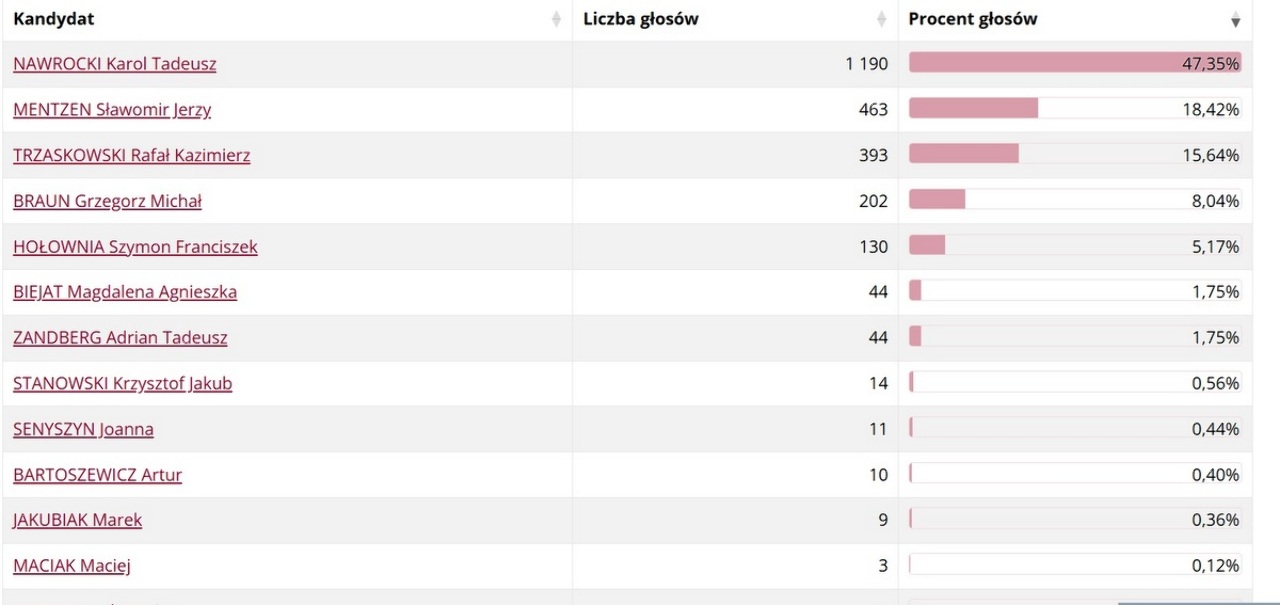Open MACIAK Maciej candidate link

click(x=72, y=567)
